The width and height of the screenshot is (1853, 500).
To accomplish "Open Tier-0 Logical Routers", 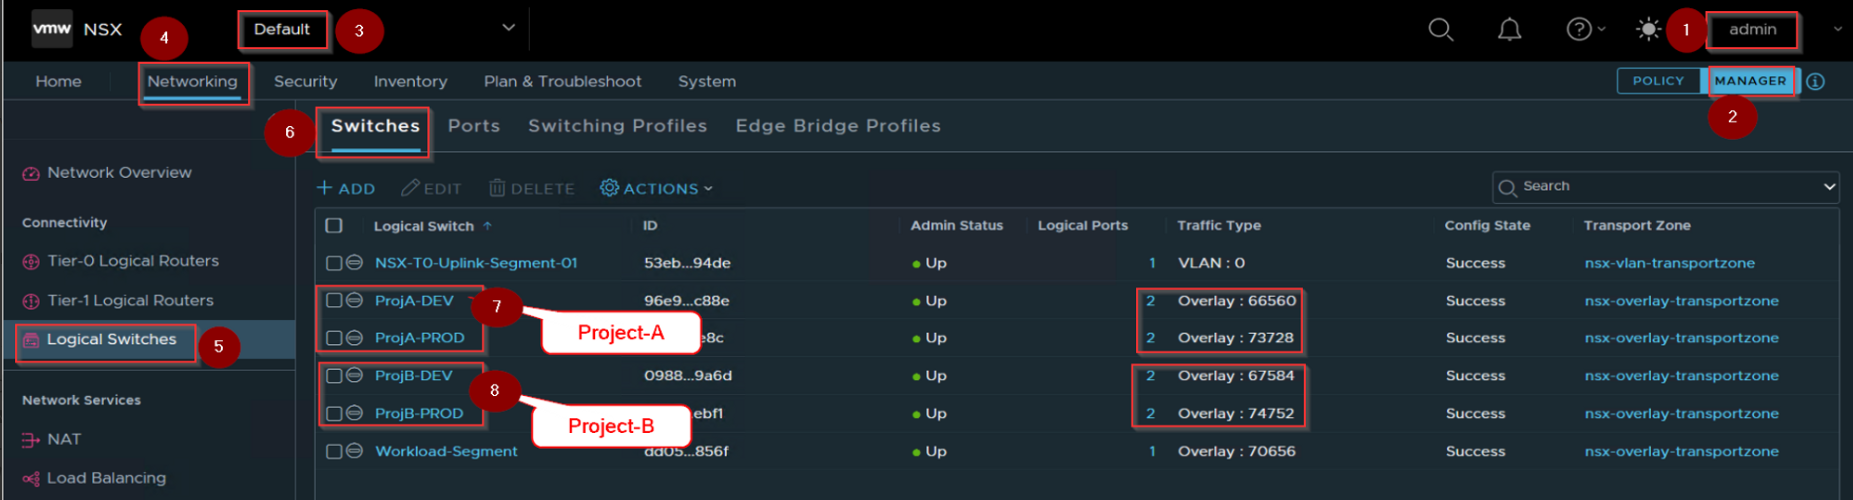I will click(132, 261).
